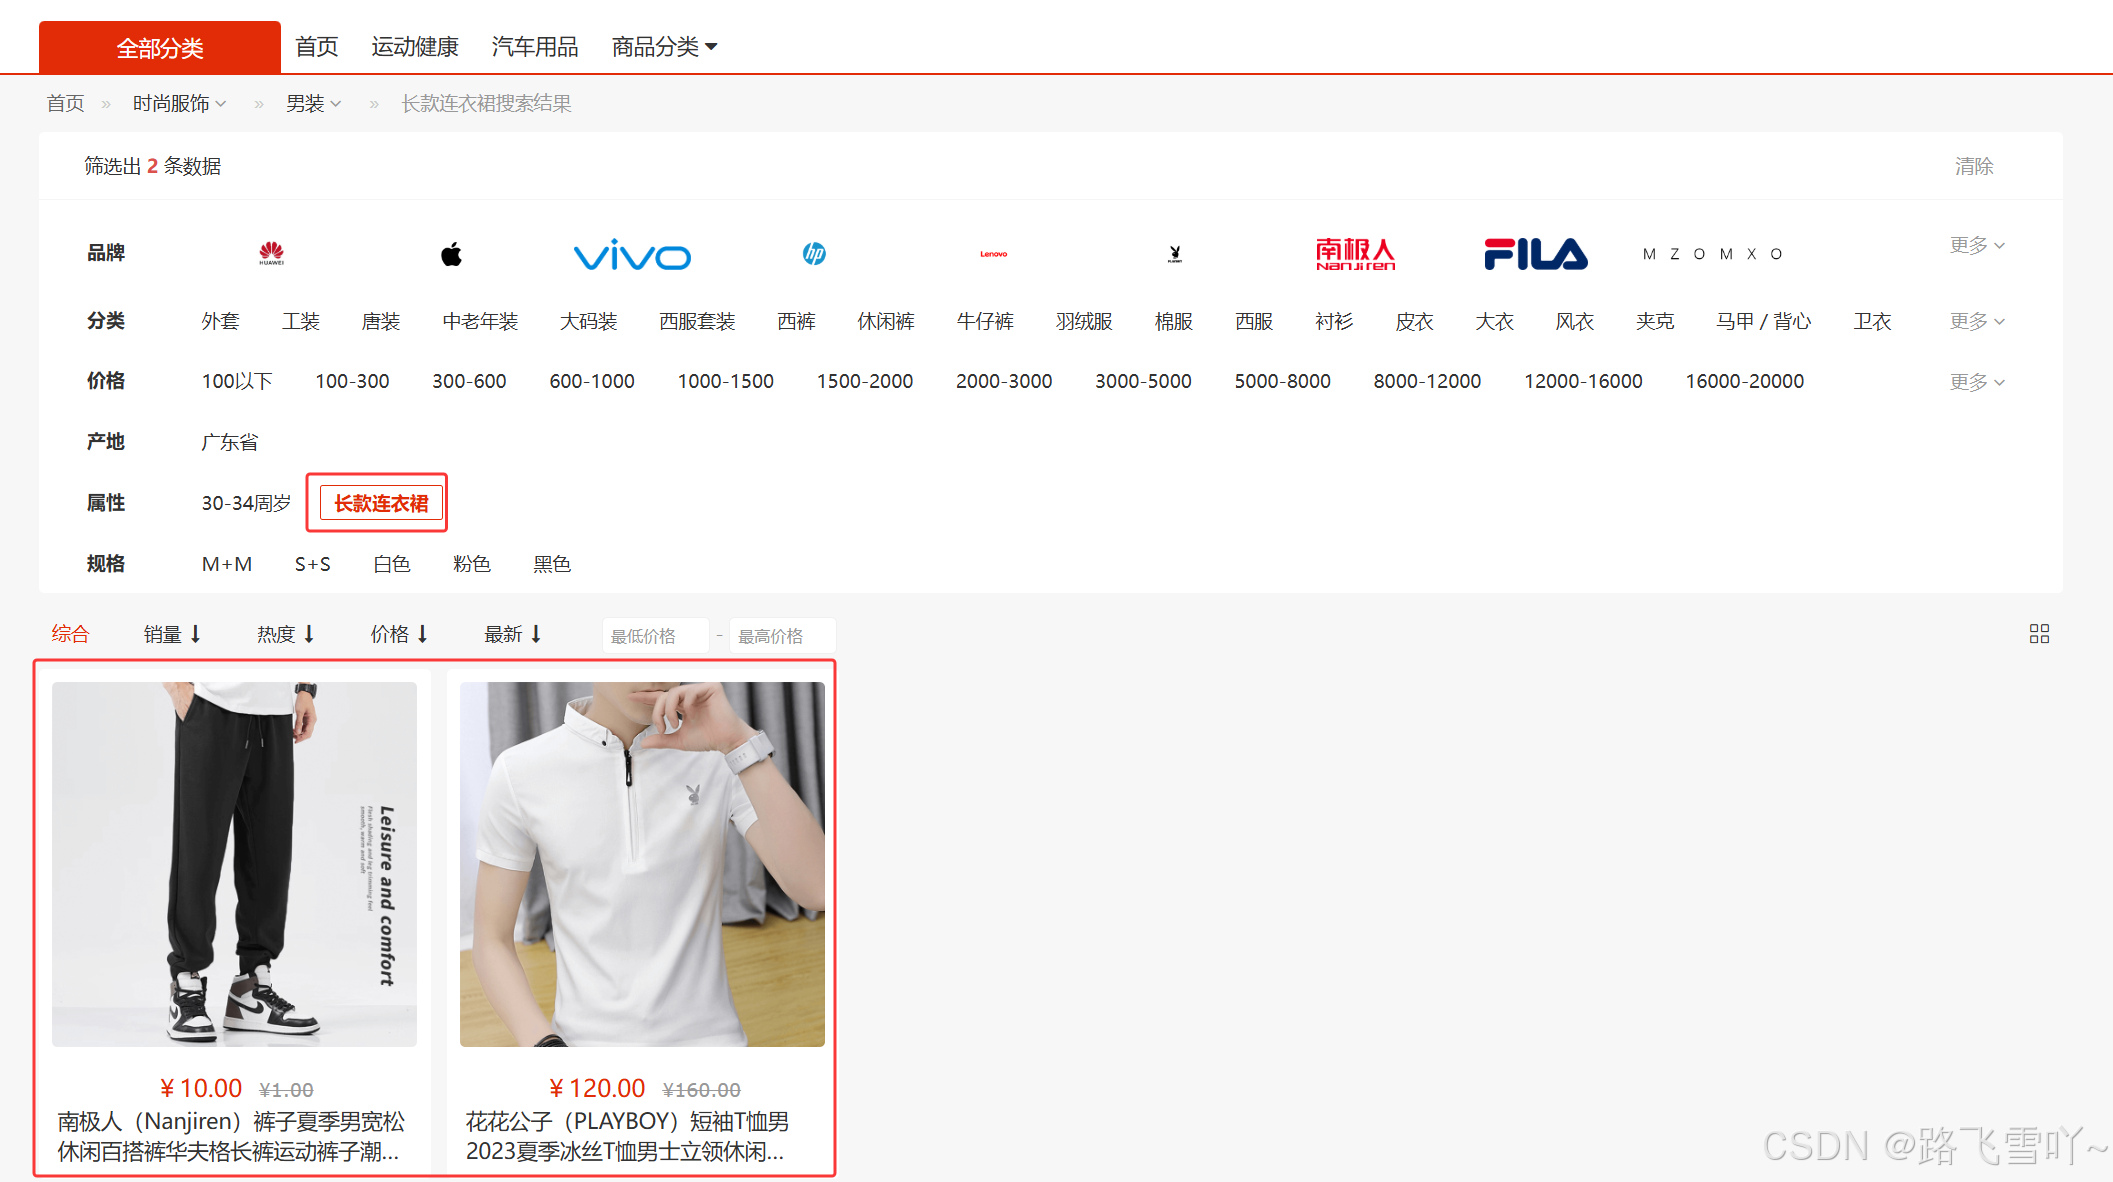Select the Playboy bunny brand logo

coord(1175,254)
